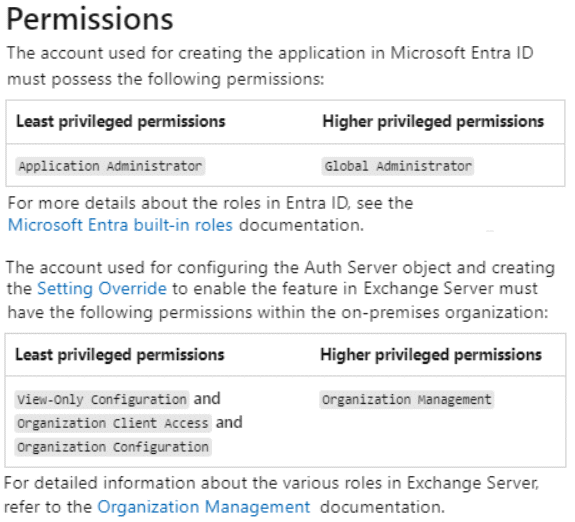Click first table's Higher privileged permissions header
This screenshot has height=522, width=575.
pos(433,122)
